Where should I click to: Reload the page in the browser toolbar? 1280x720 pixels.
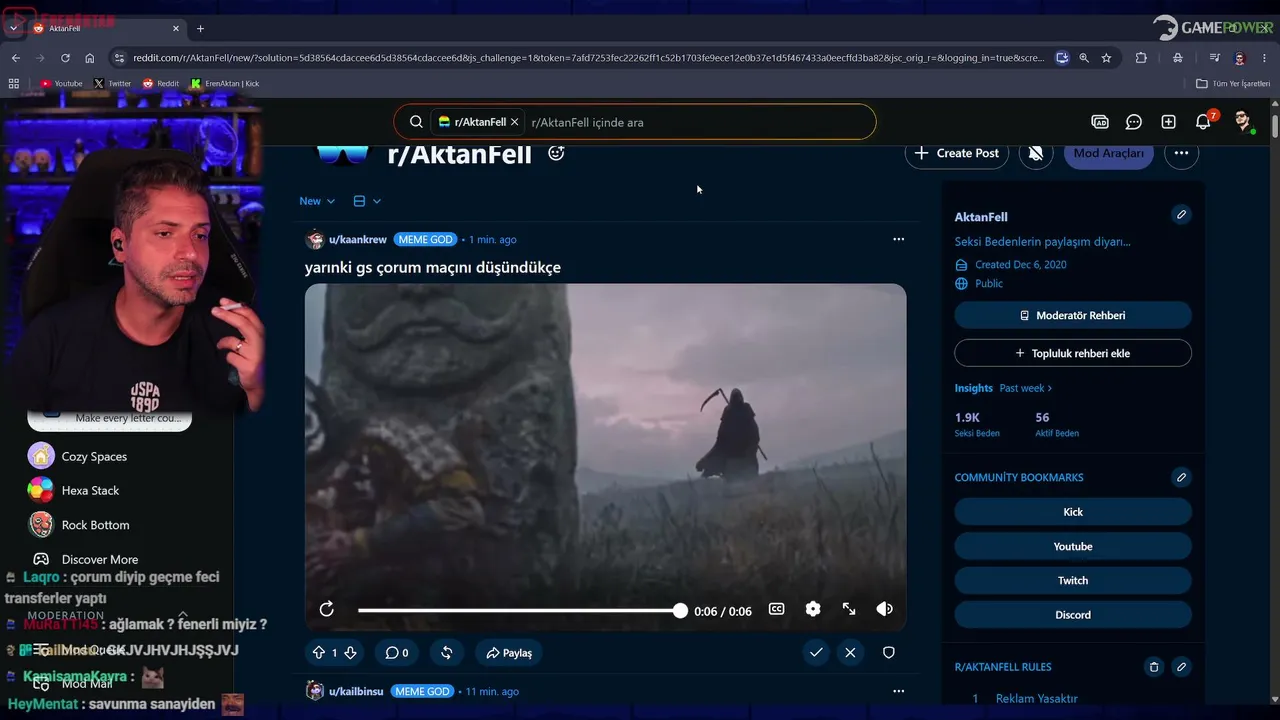(65, 58)
